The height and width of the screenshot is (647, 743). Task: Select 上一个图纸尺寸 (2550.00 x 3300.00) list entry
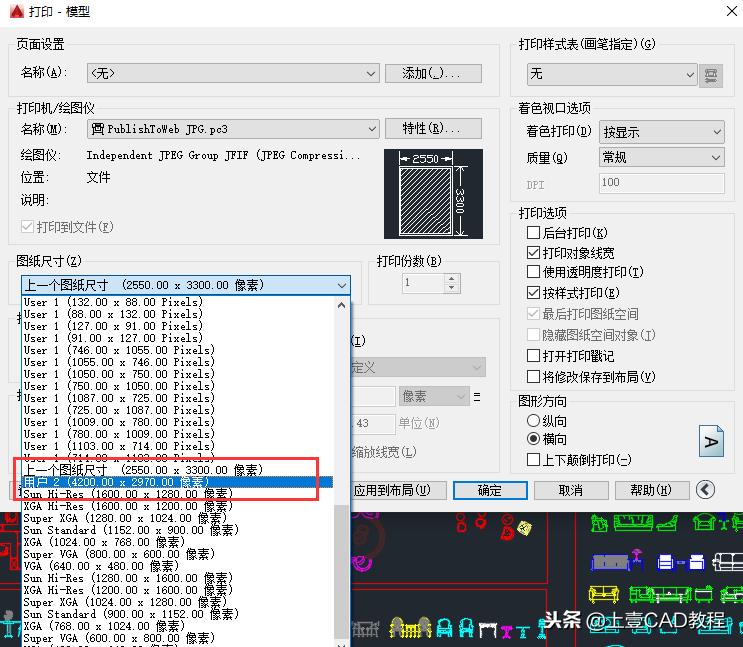[178, 470]
